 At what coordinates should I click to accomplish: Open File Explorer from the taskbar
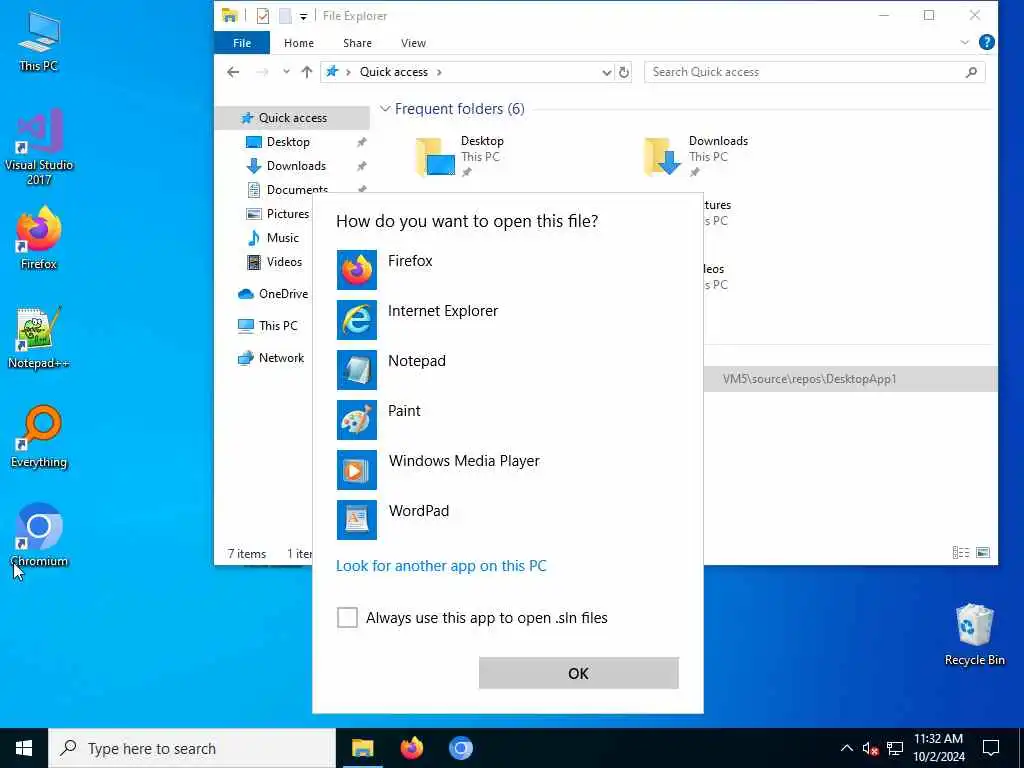click(362, 748)
